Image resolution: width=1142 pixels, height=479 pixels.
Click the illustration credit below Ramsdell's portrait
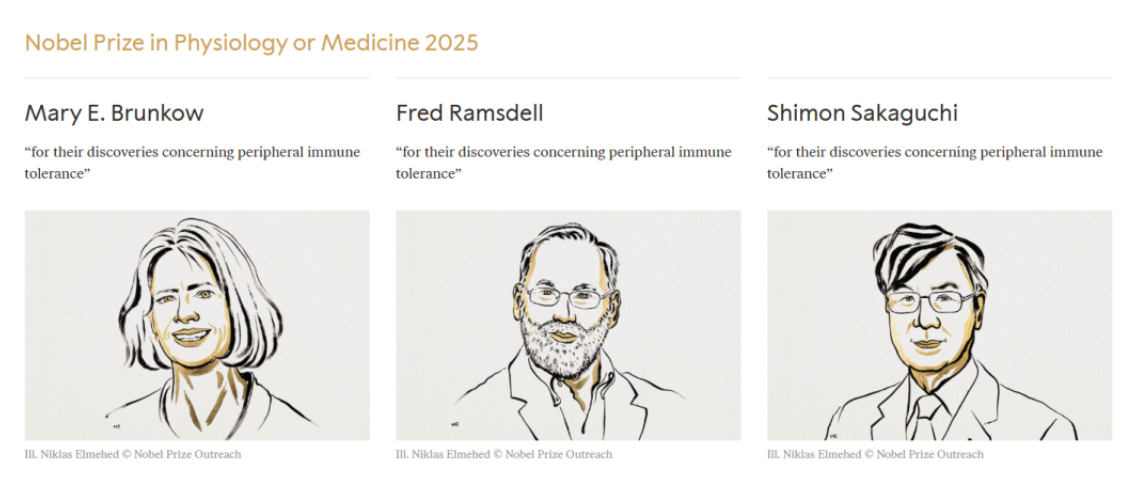coord(504,454)
